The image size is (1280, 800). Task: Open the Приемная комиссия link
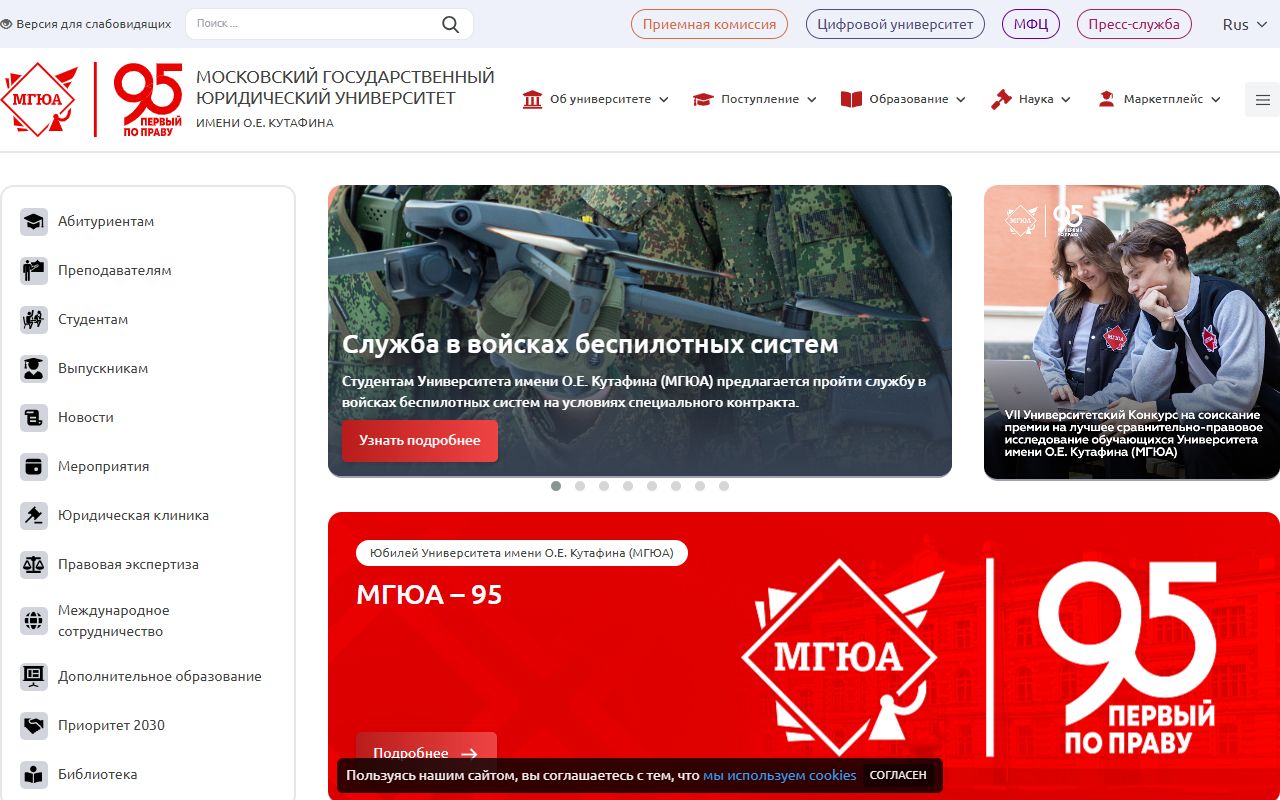(709, 24)
